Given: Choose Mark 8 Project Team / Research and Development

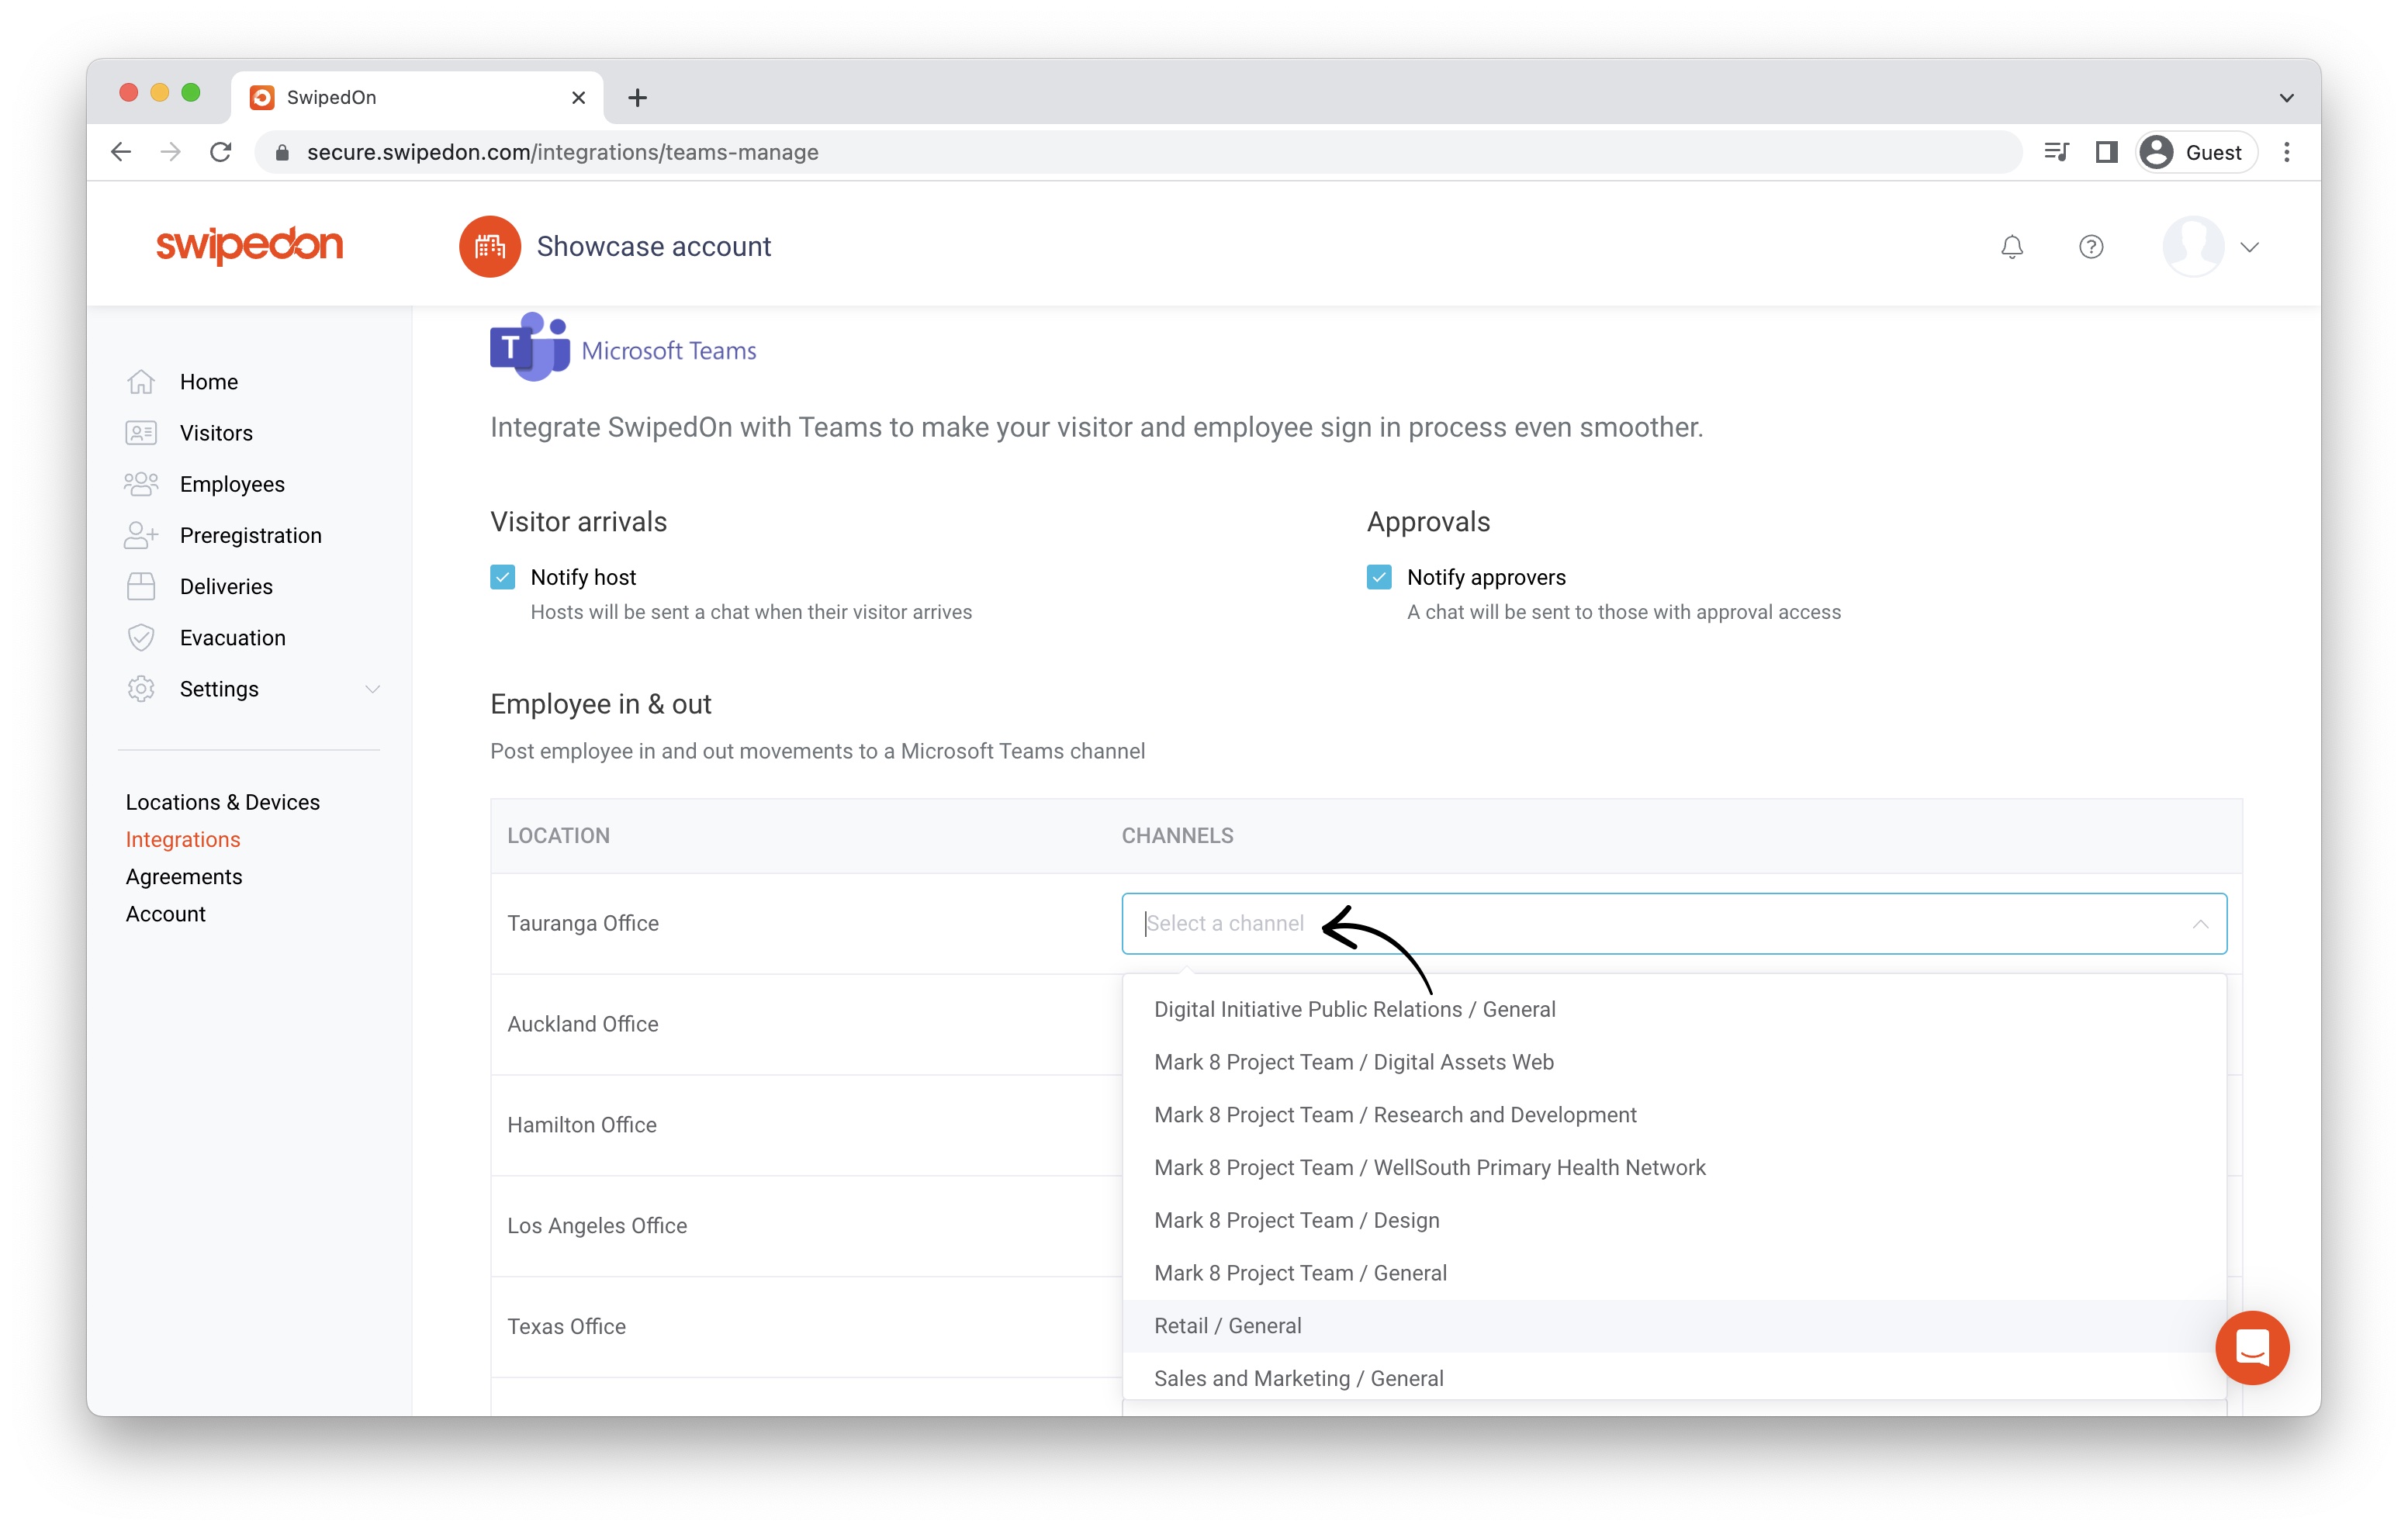Looking at the screenshot, I should click(1674, 1115).
